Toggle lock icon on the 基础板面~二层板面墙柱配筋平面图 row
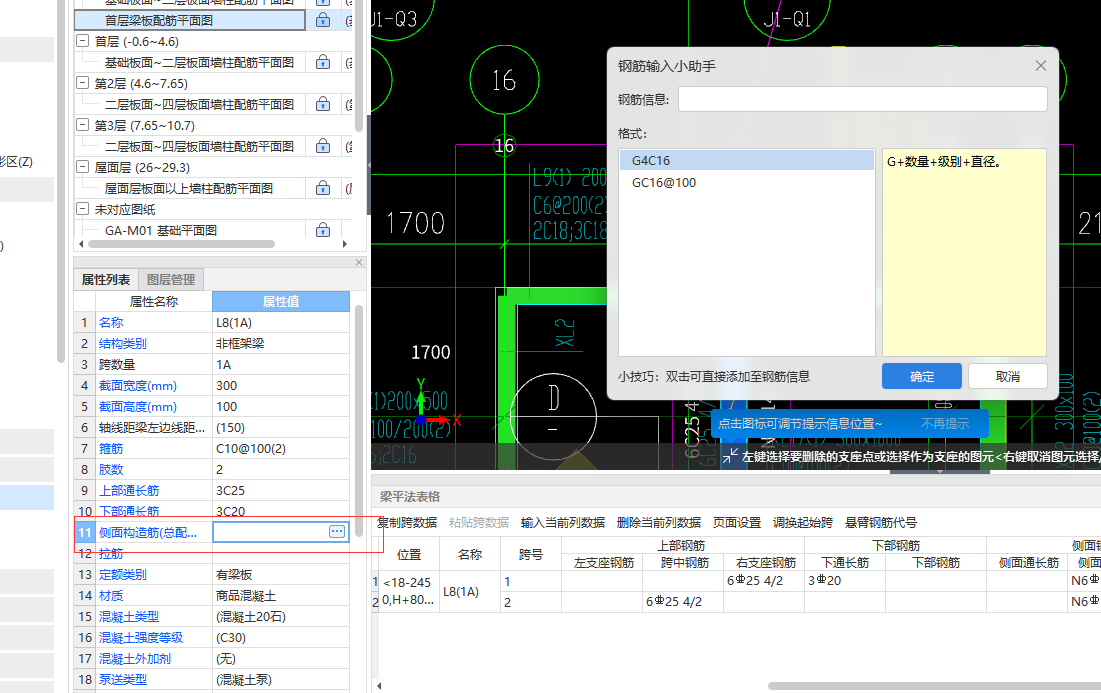The height and width of the screenshot is (693, 1101). [x=323, y=62]
